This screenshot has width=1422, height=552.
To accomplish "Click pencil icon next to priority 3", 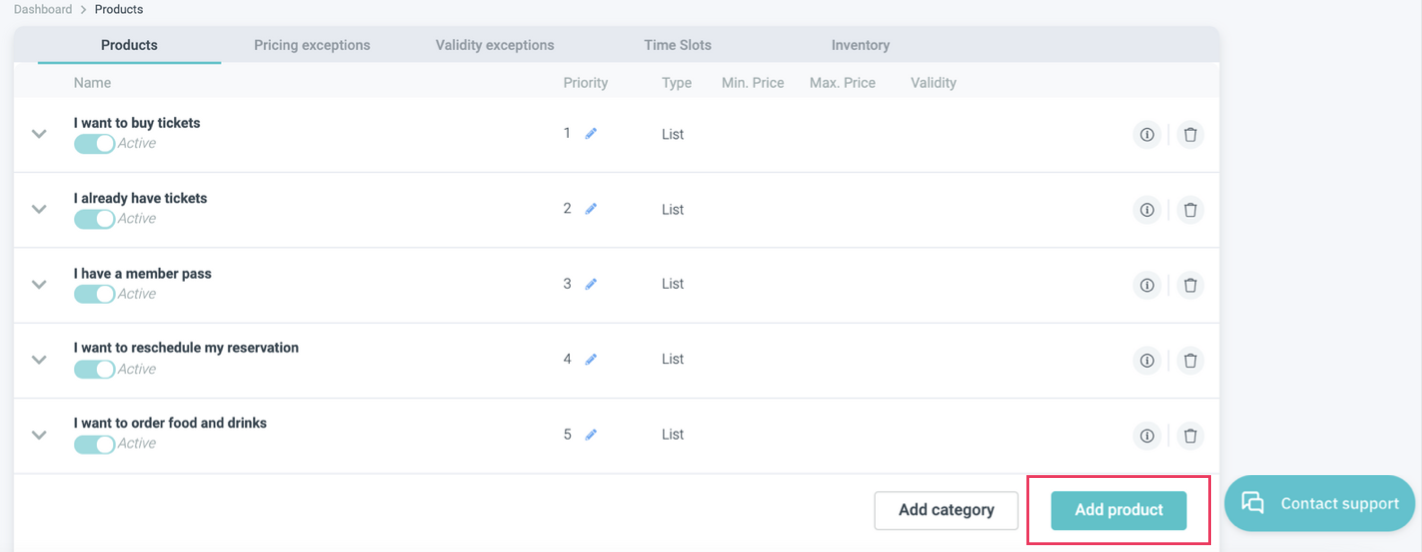I will [x=591, y=284].
